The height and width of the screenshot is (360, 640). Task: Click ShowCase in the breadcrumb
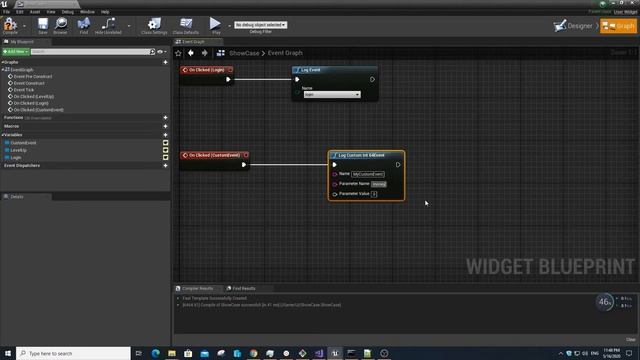coord(244,53)
